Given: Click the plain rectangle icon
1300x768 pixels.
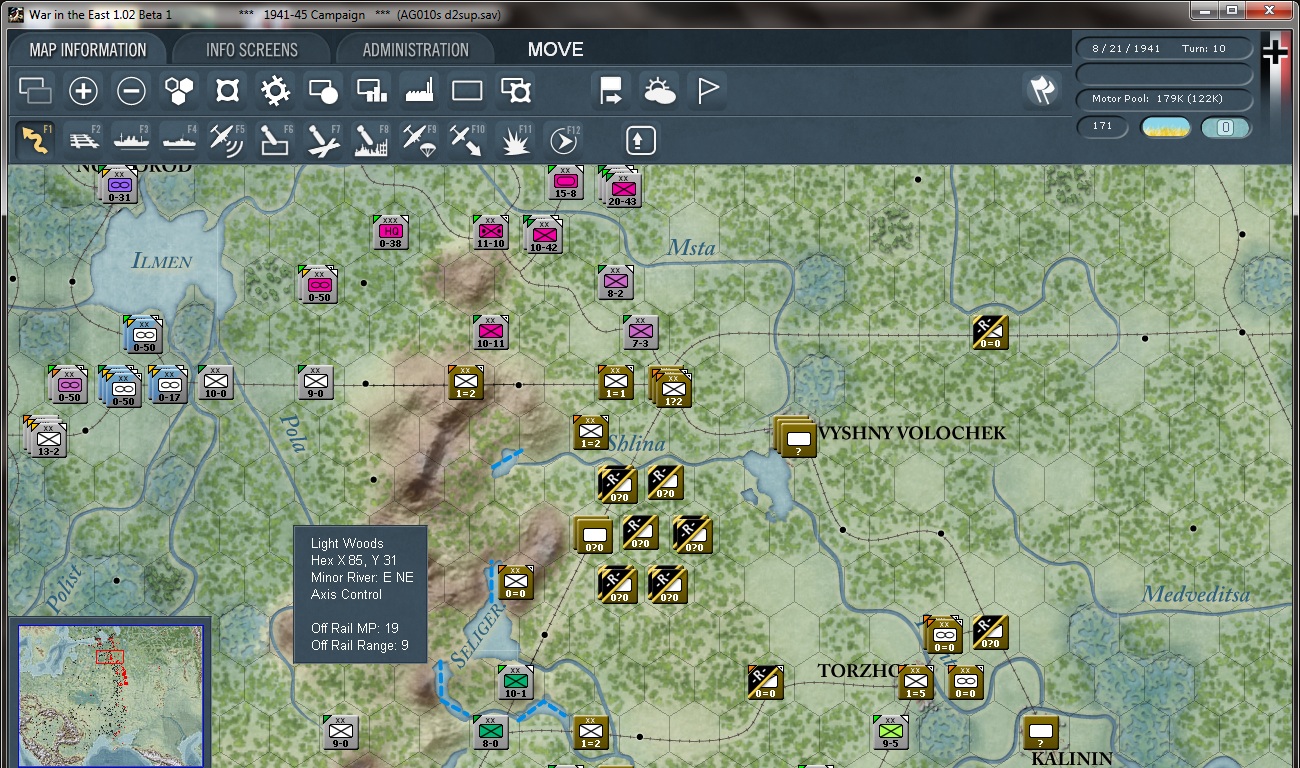Looking at the screenshot, I should pyautogui.click(x=467, y=91).
